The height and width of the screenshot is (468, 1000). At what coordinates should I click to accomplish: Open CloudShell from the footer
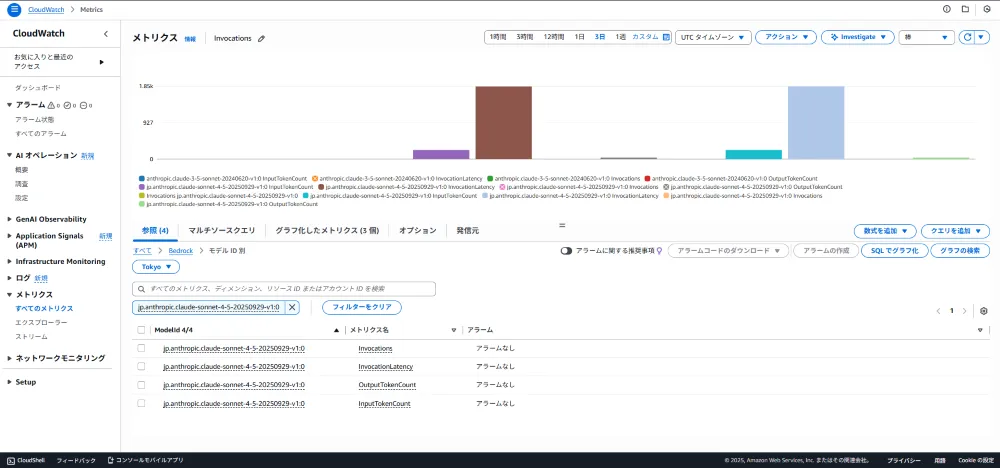[x=26, y=460]
